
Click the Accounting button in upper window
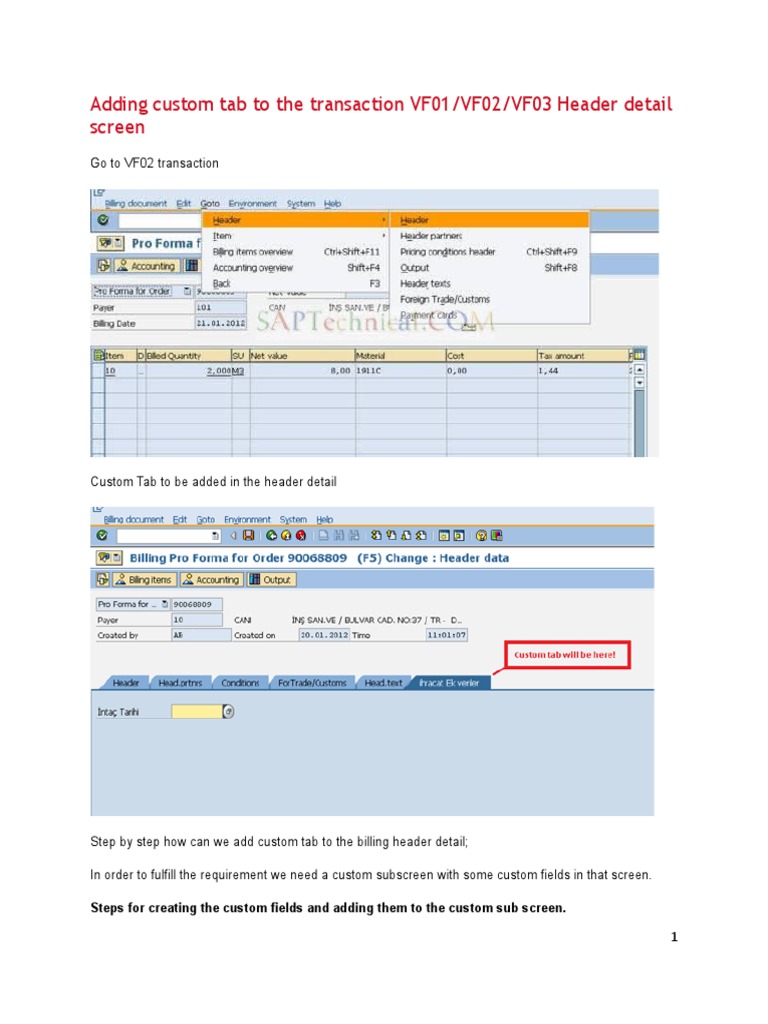[146, 266]
